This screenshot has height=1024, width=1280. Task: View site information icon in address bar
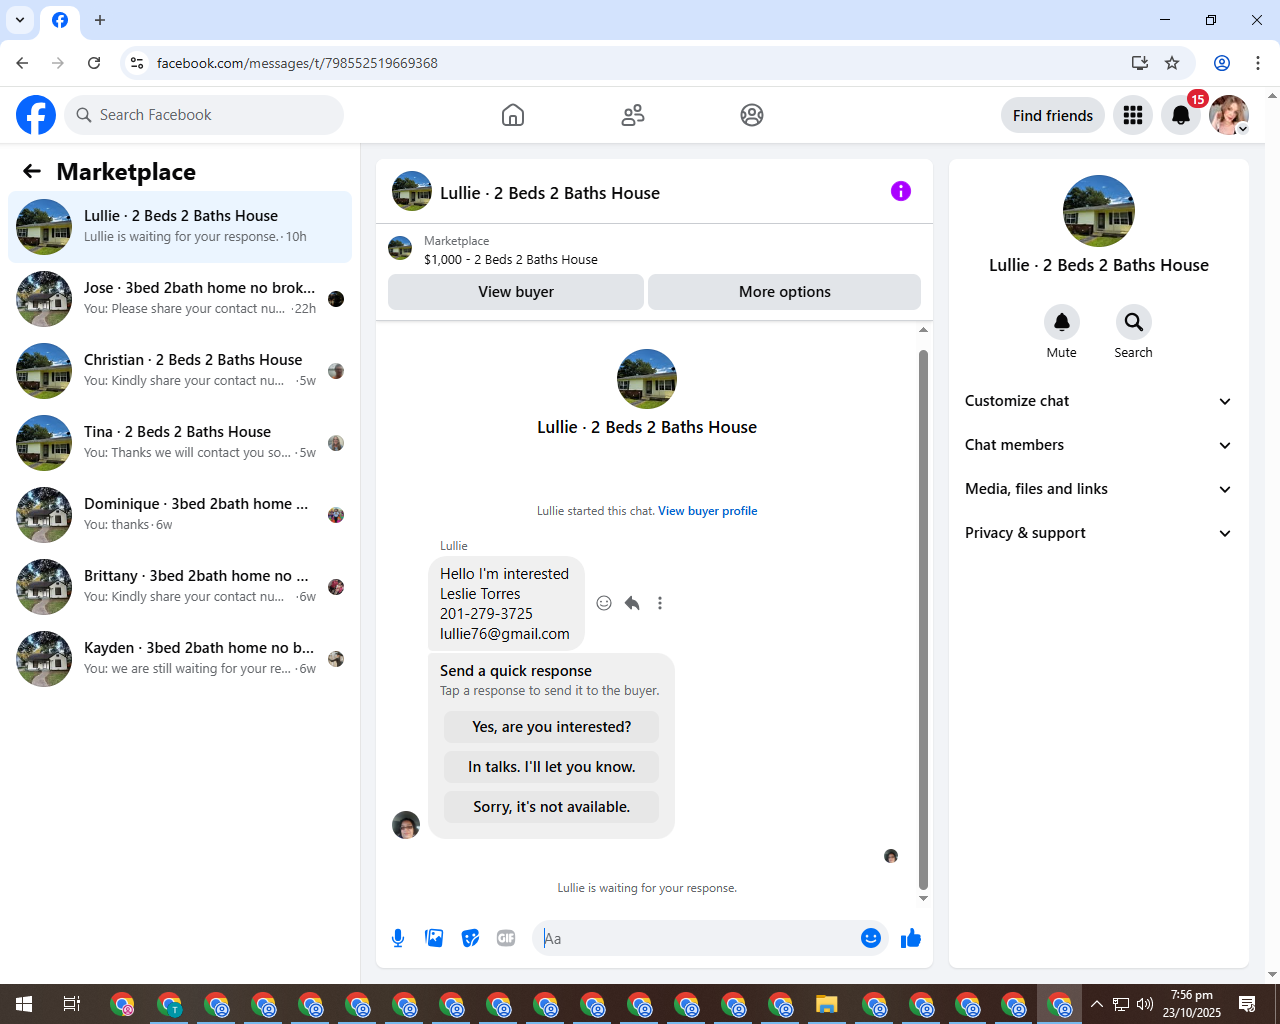(137, 63)
